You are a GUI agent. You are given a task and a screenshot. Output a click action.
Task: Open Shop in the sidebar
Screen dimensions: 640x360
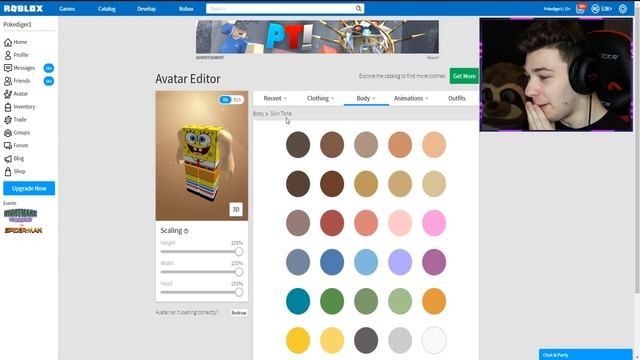[15, 171]
